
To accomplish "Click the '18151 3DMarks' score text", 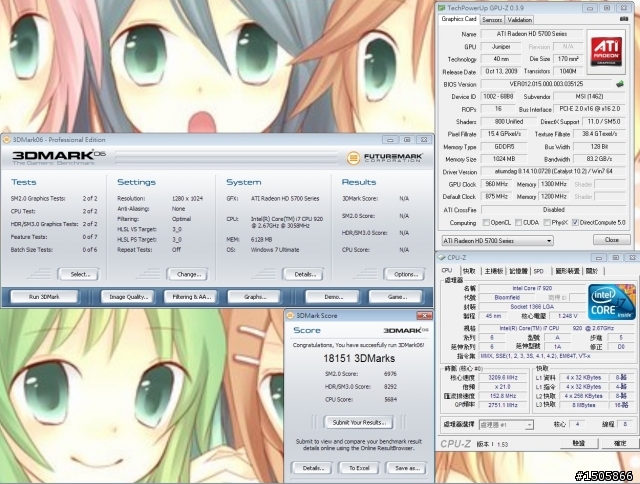I will point(359,358).
